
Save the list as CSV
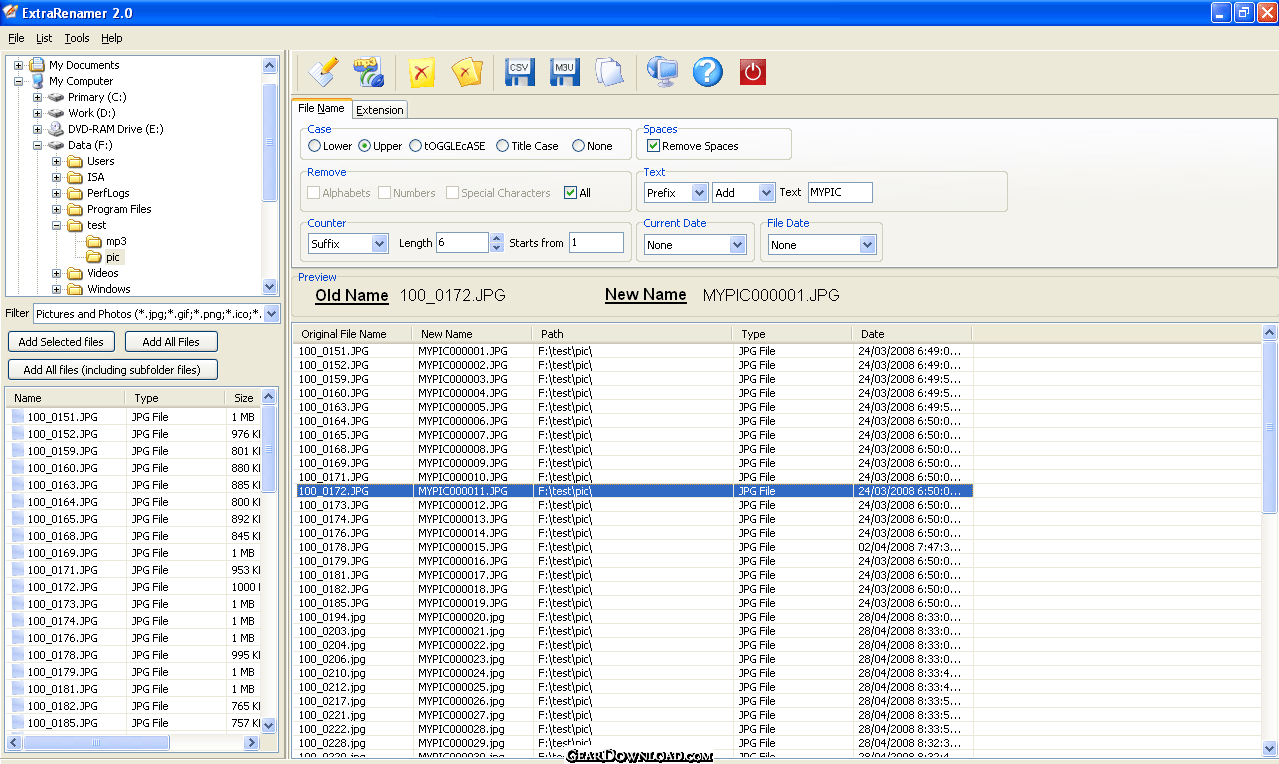tap(519, 72)
